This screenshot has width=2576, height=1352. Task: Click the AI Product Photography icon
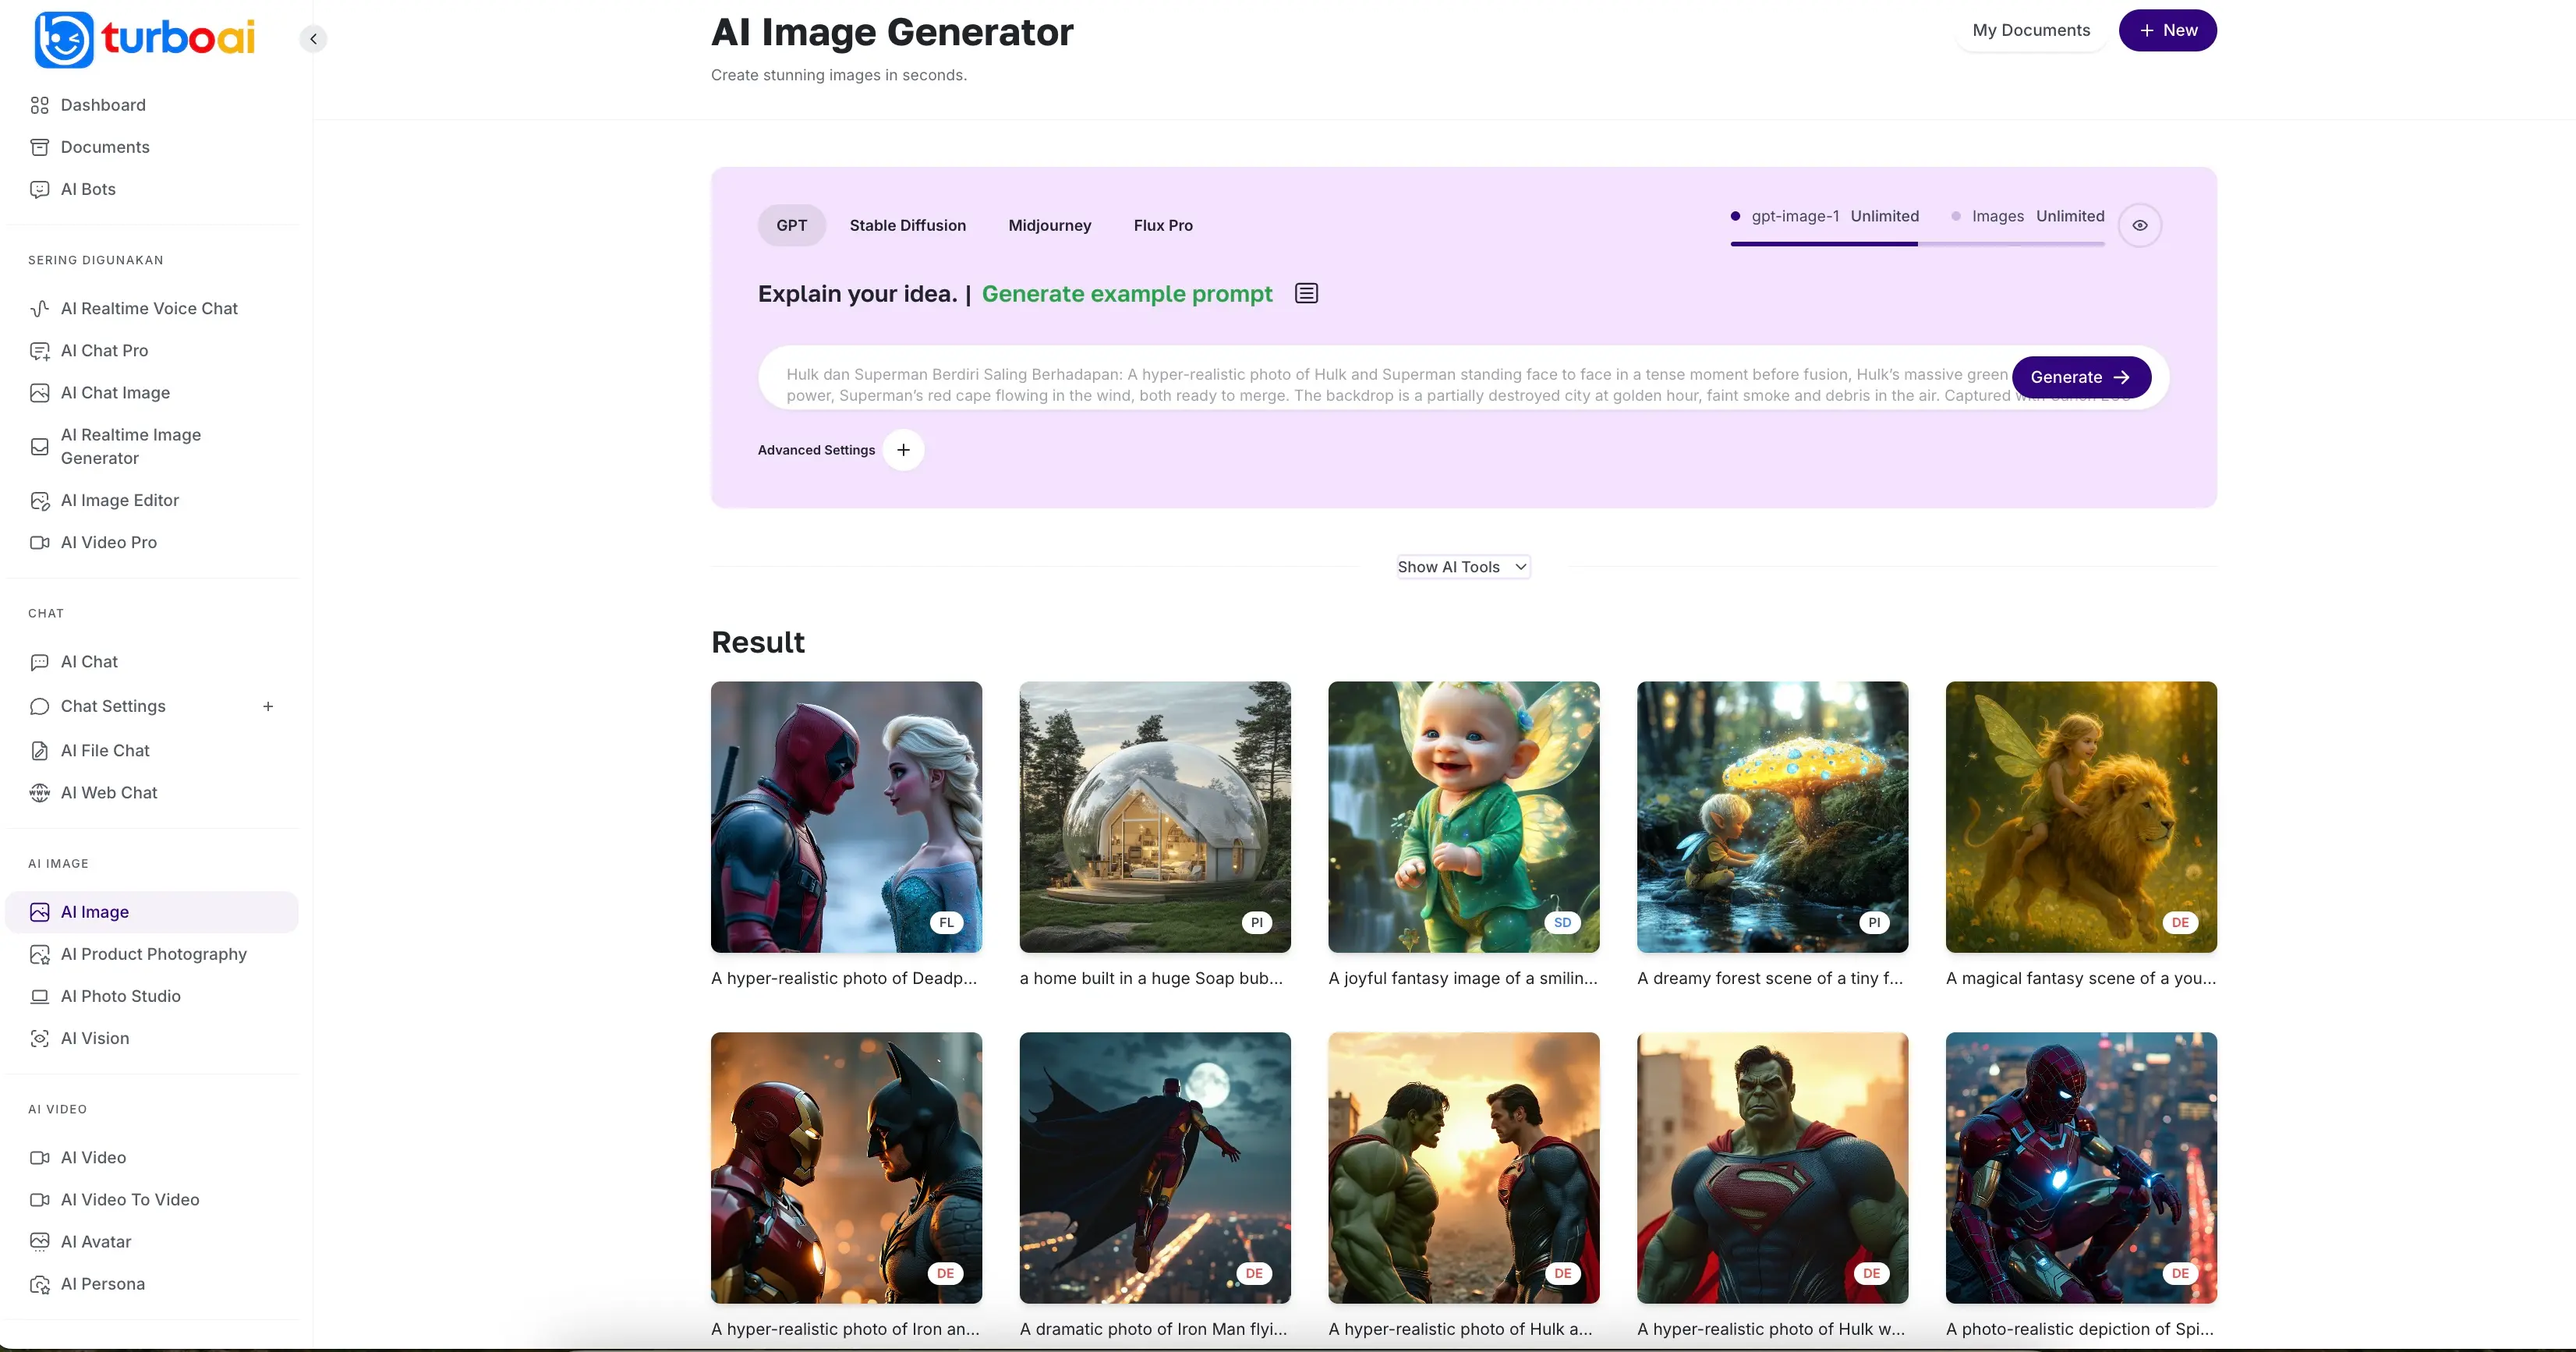(x=39, y=954)
